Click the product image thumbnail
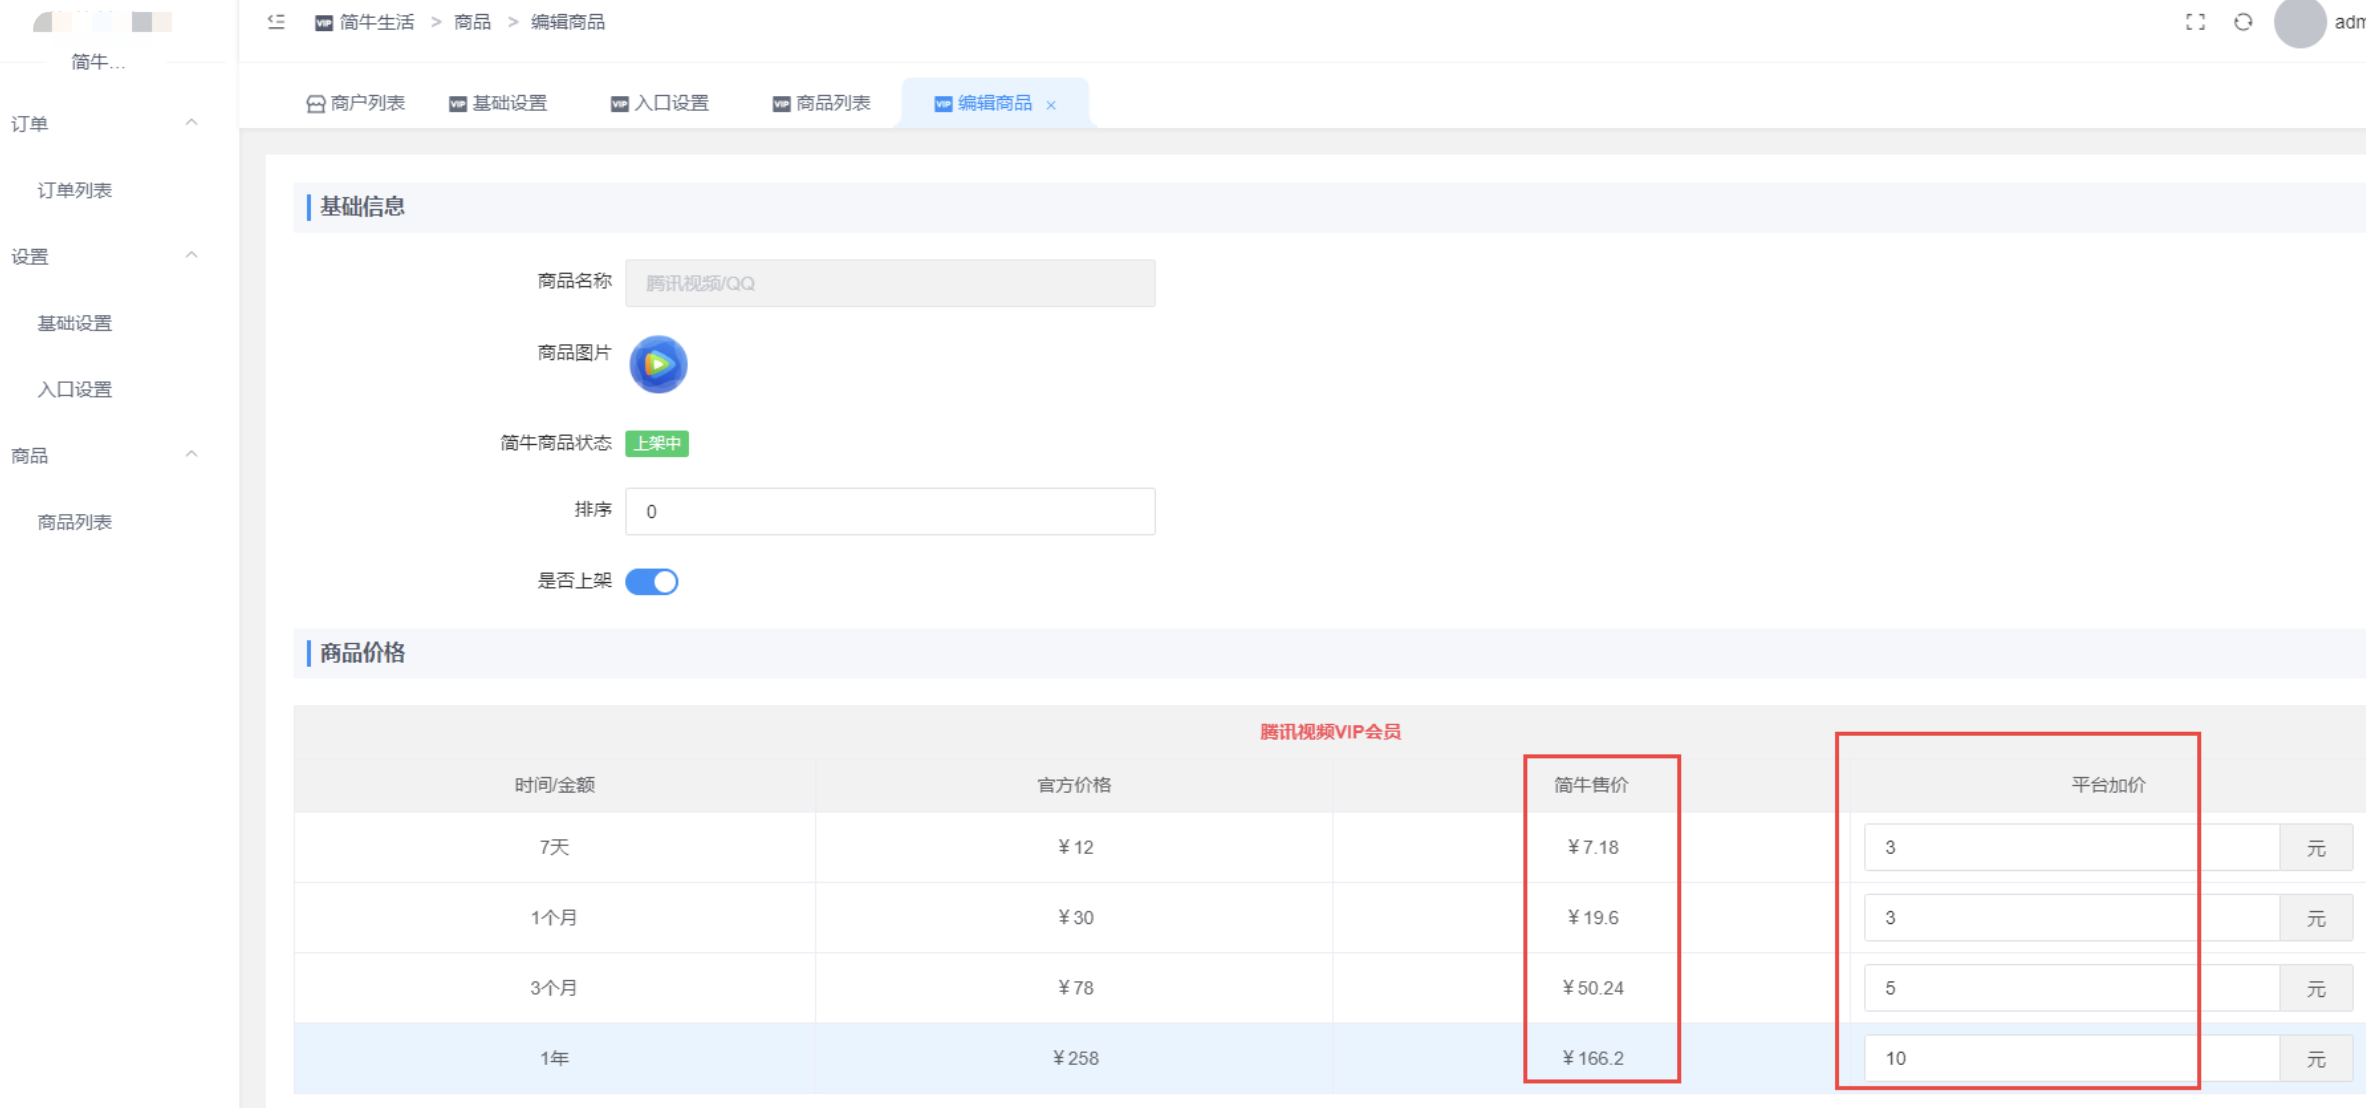Image resolution: width=2366 pixels, height=1108 pixels. coord(658,364)
